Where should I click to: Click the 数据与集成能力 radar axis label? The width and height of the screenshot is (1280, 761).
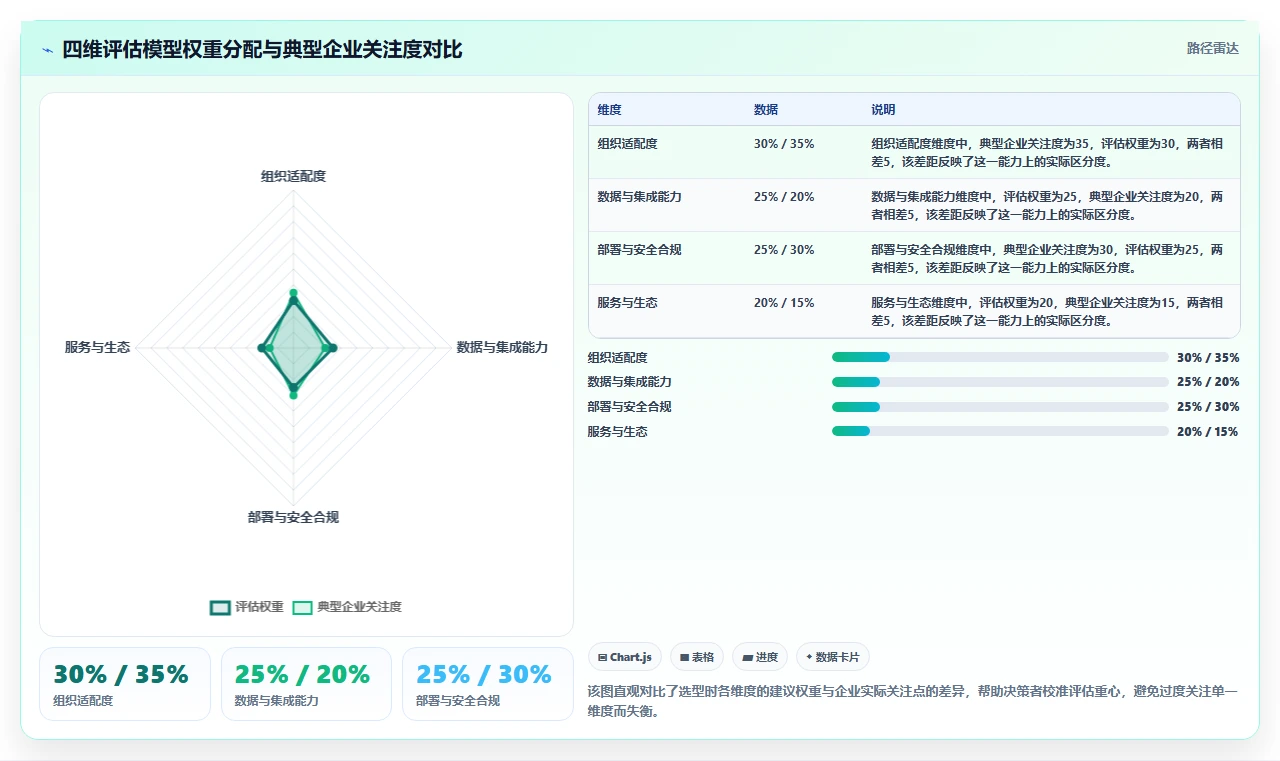(x=502, y=347)
